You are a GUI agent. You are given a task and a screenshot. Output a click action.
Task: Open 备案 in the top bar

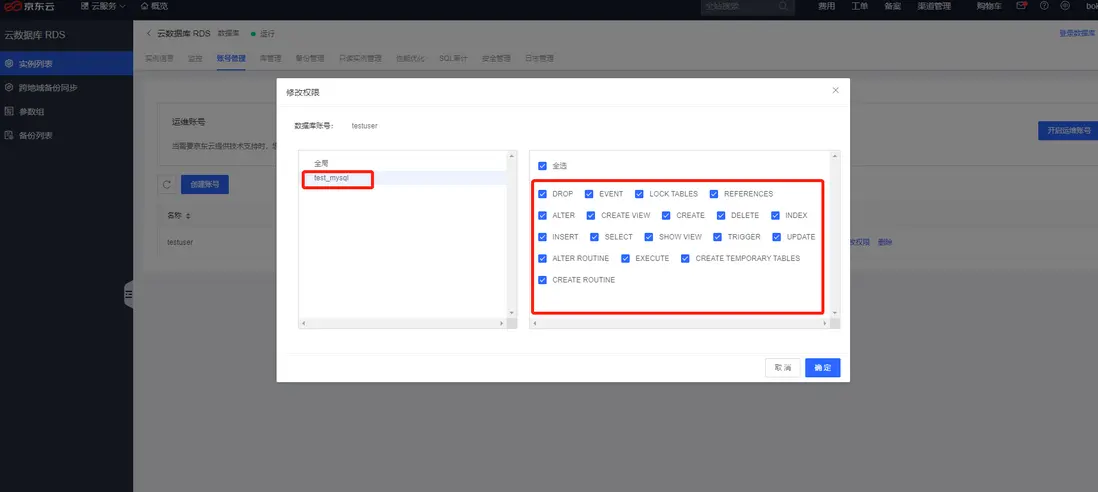892,6
